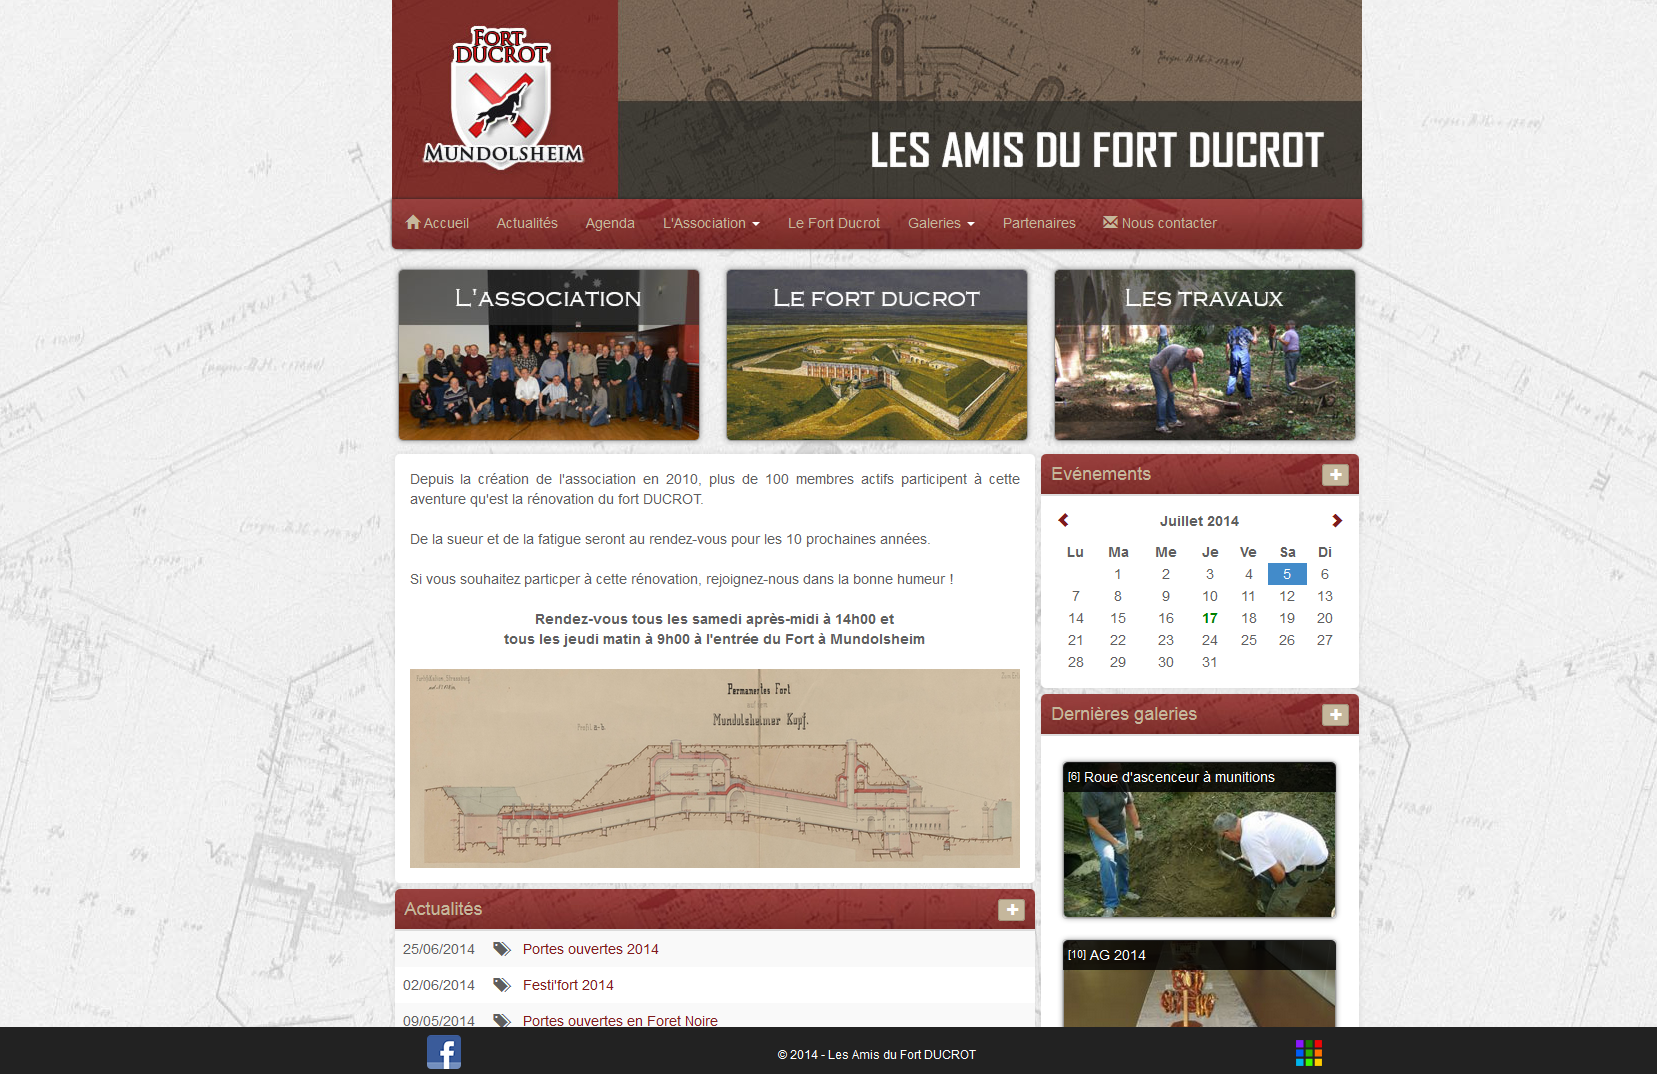Go to previous month in calendar
The width and height of the screenshot is (1657, 1074).
coord(1063,520)
